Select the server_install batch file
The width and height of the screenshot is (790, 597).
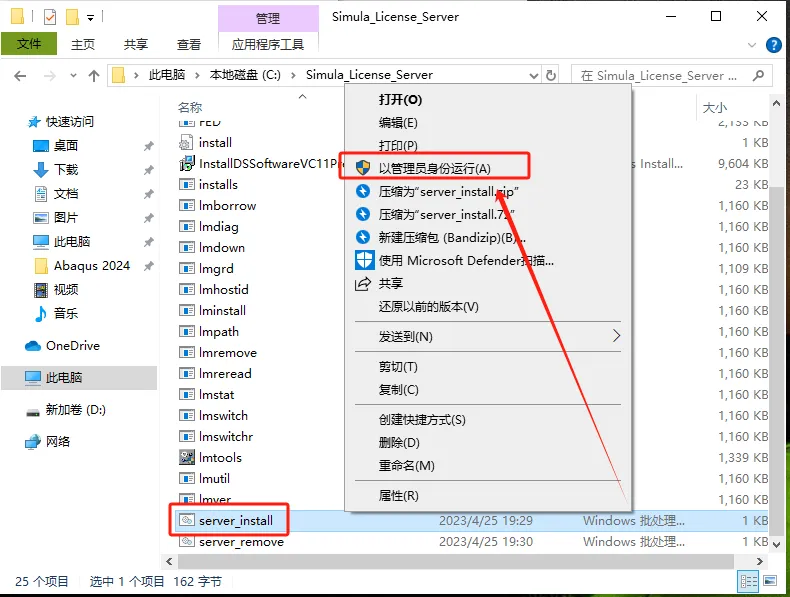pyautogui.click(x=236, y=520)
